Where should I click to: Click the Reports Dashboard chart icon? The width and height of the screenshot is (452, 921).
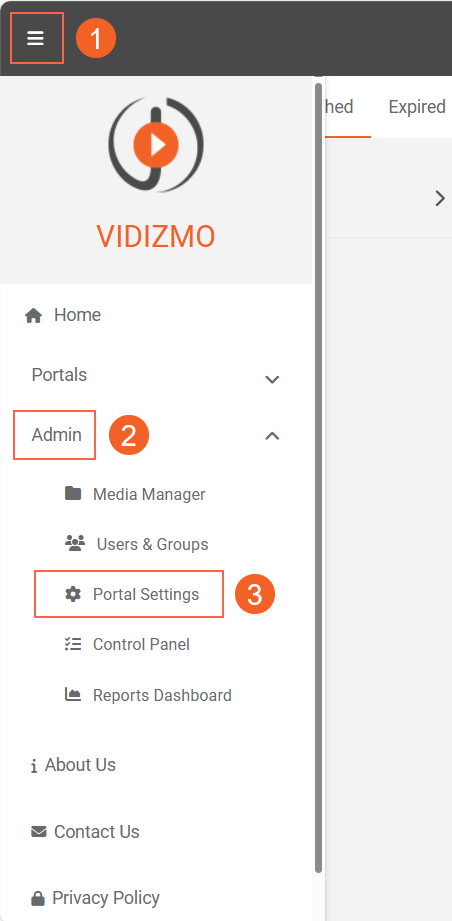73,694
